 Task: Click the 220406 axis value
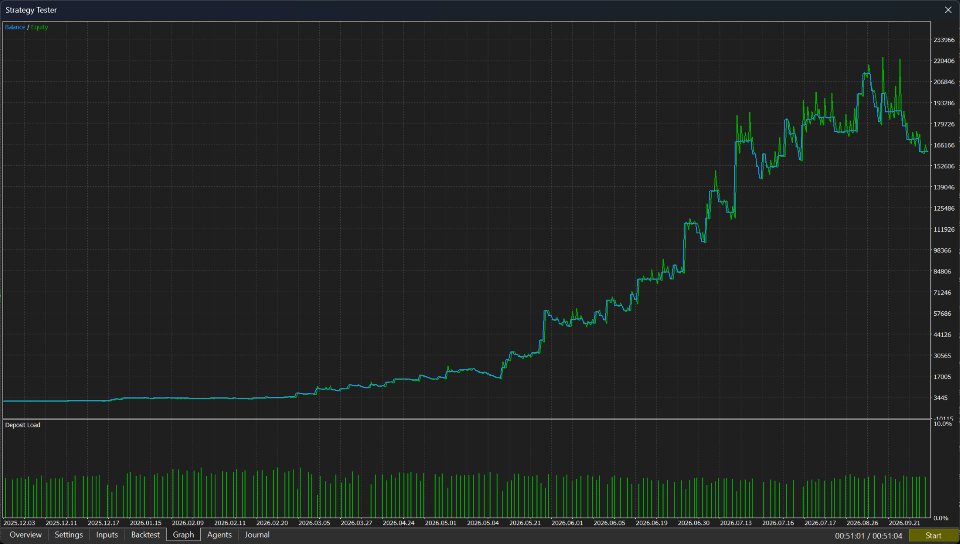pyautogui.click(x=943, y=61)
